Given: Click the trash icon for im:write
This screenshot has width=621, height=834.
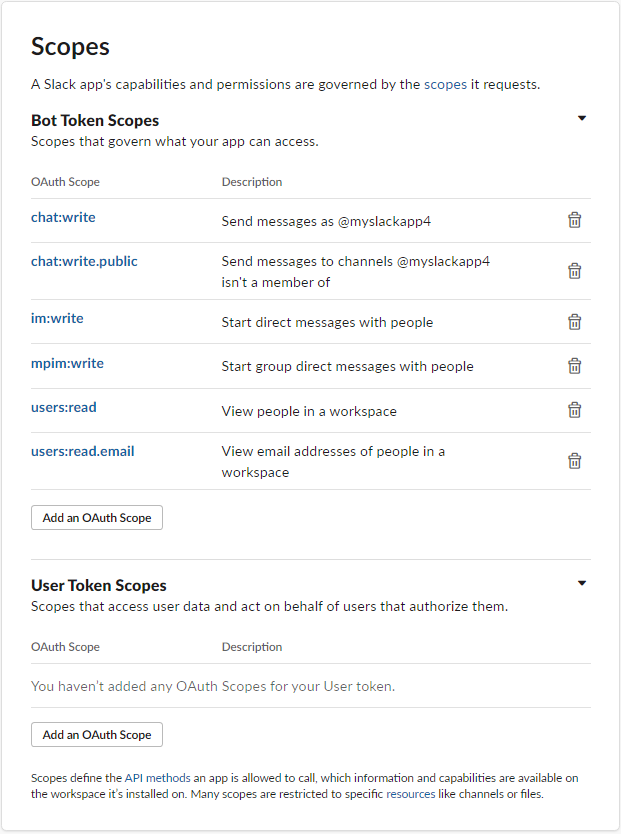Looking at the screenshot, I should tap(575, 322).
